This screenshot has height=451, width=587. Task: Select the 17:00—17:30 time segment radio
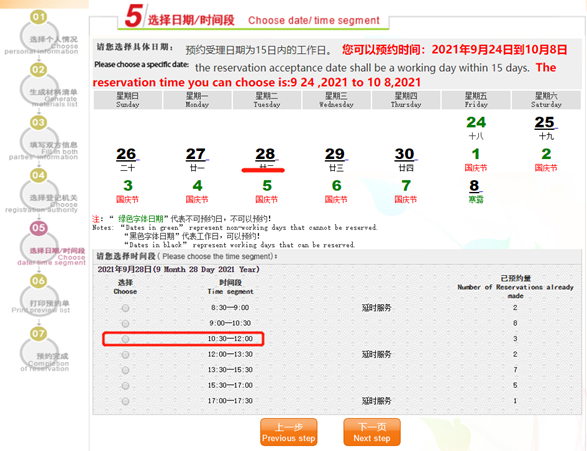125,401
